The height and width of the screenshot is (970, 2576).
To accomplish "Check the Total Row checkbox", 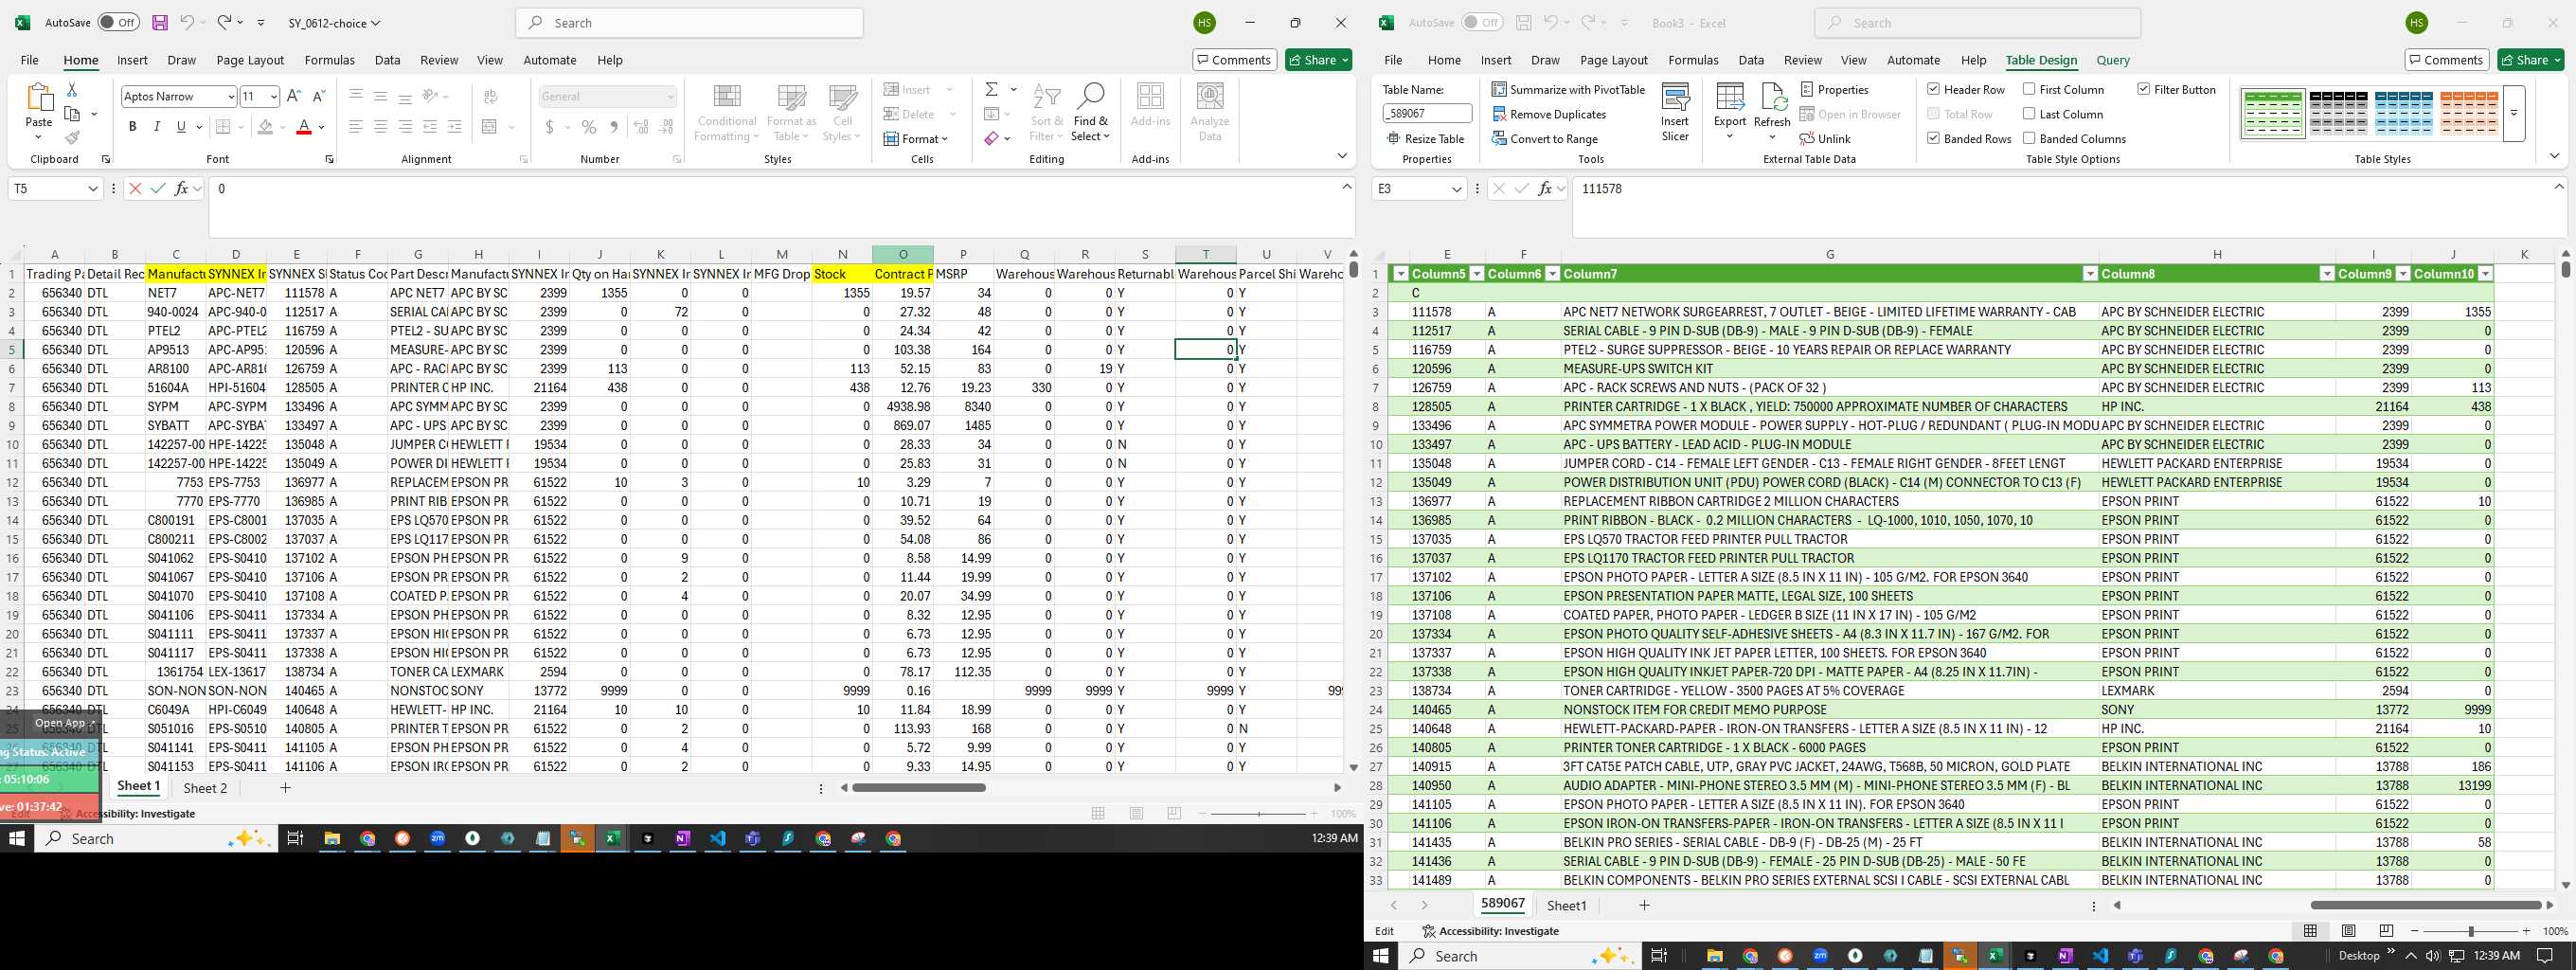I will pyautogui.click(x=1933, y=114).
